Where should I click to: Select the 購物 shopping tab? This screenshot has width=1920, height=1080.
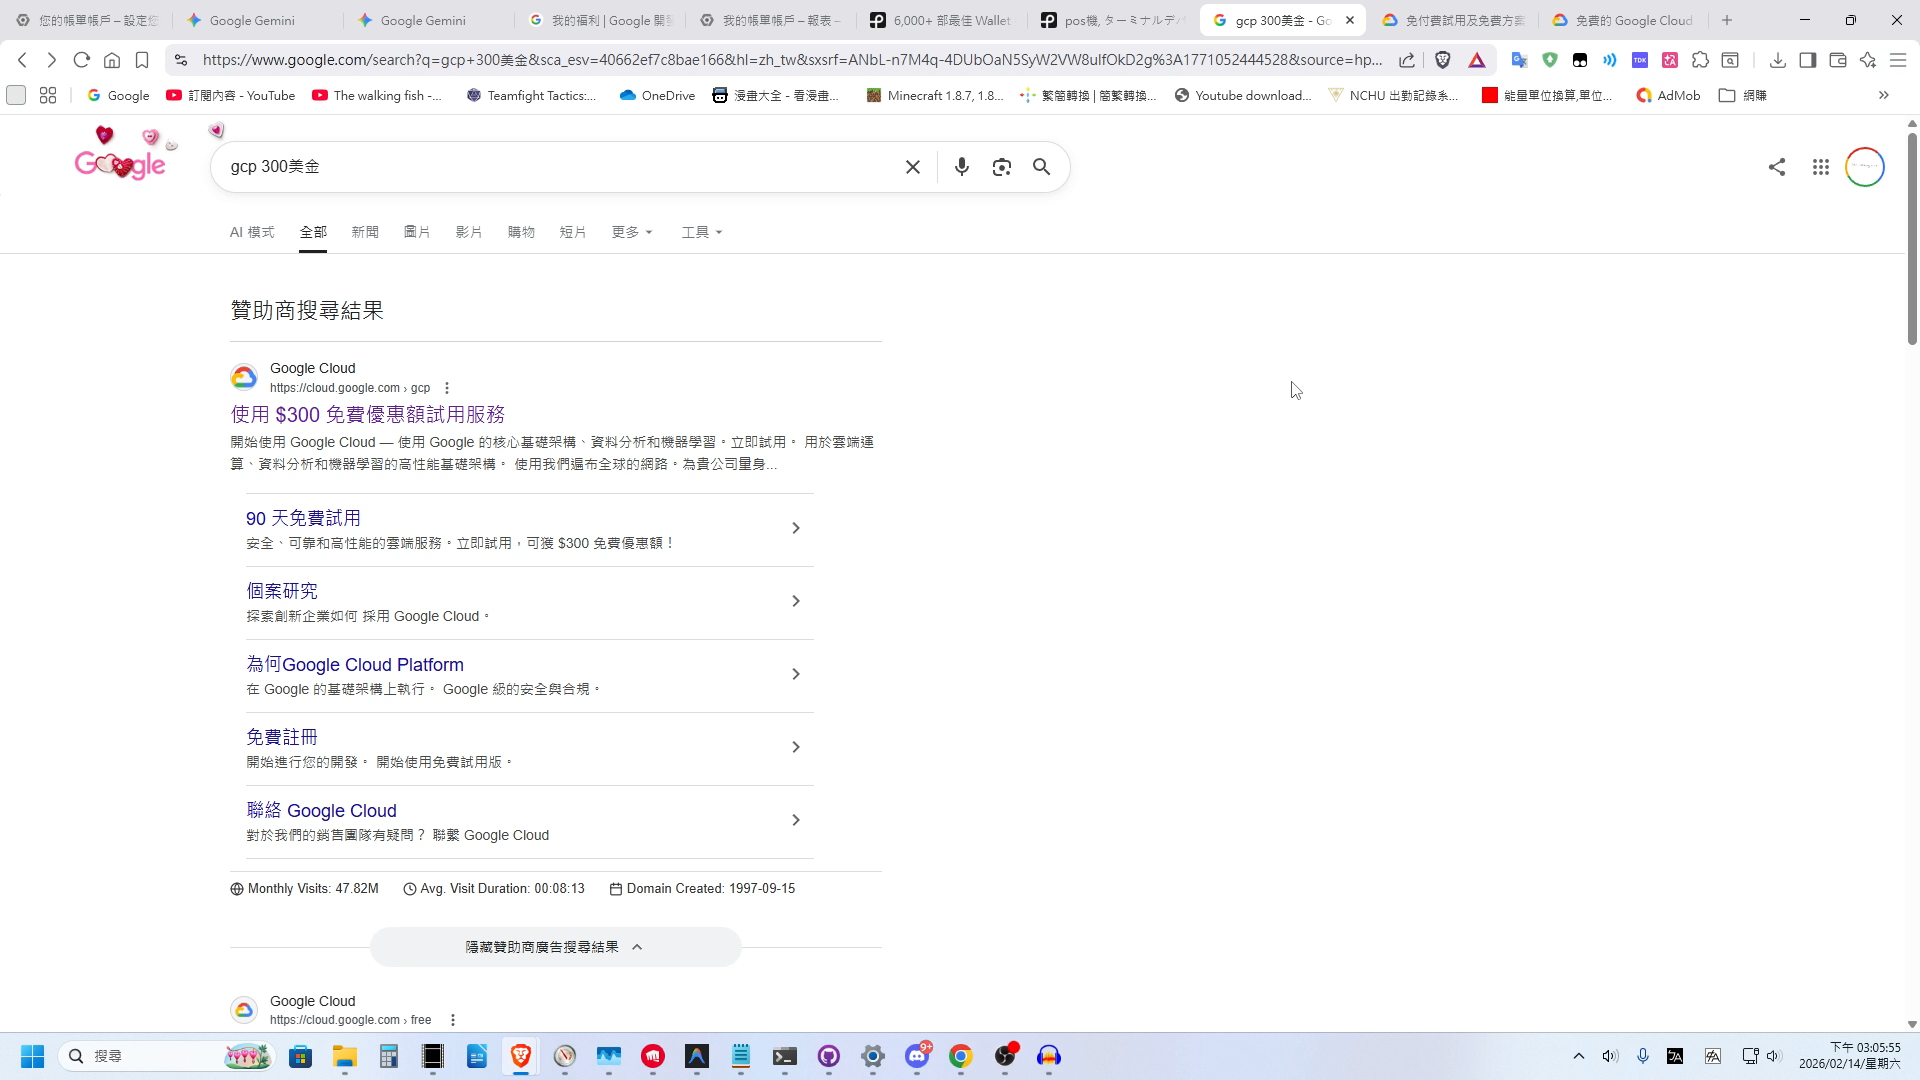(521, 232)
